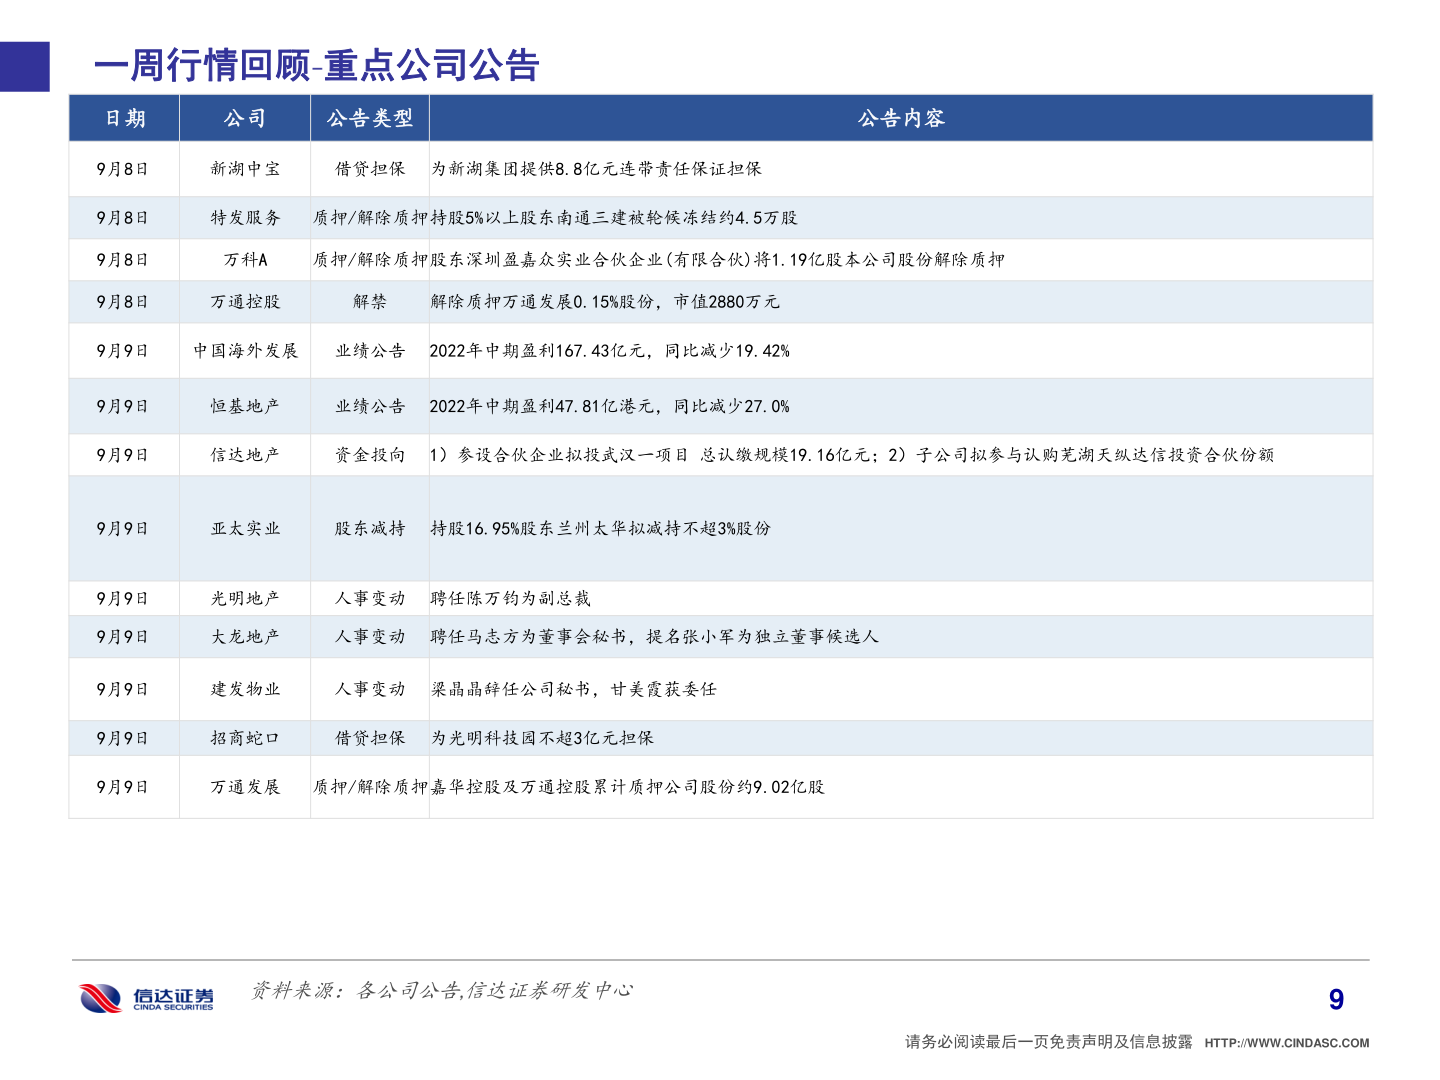Click the disclaimer text 请务必阅读最后一页免责声明及信息披露
This screenshot has height=1080, width=1440.
click(1048, 1040)
